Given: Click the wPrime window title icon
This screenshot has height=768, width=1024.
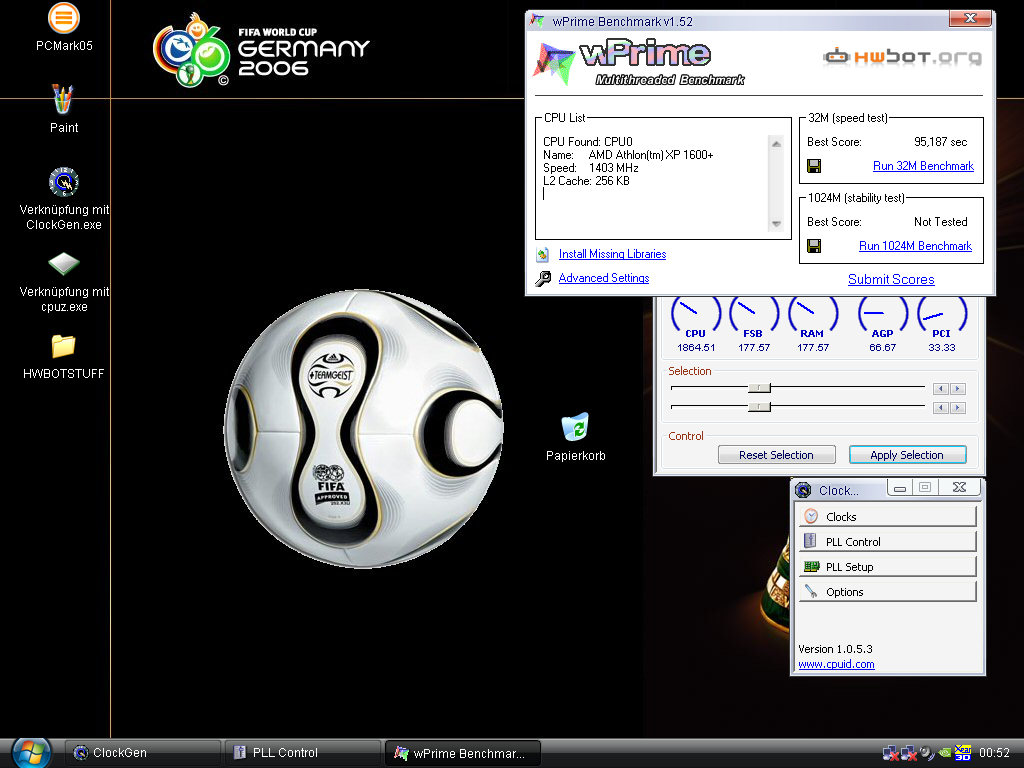Looking at the screenshot, I should click(x=537, y=21).
